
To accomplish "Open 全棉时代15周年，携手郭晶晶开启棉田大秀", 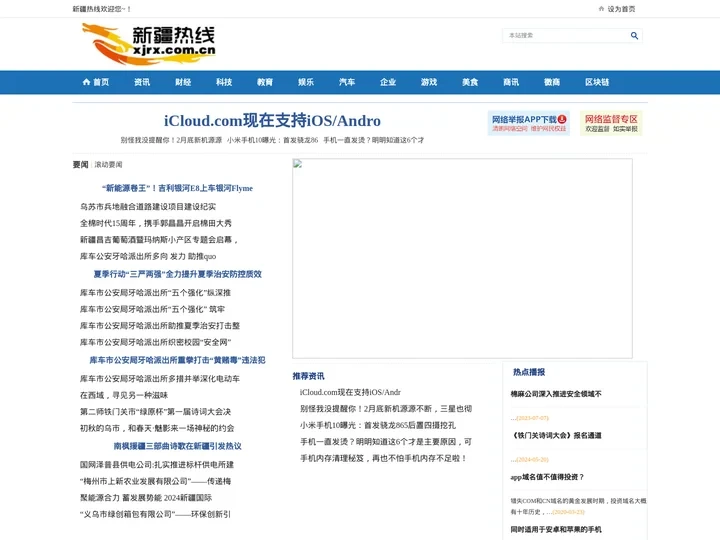I will [x=156, y=223].
